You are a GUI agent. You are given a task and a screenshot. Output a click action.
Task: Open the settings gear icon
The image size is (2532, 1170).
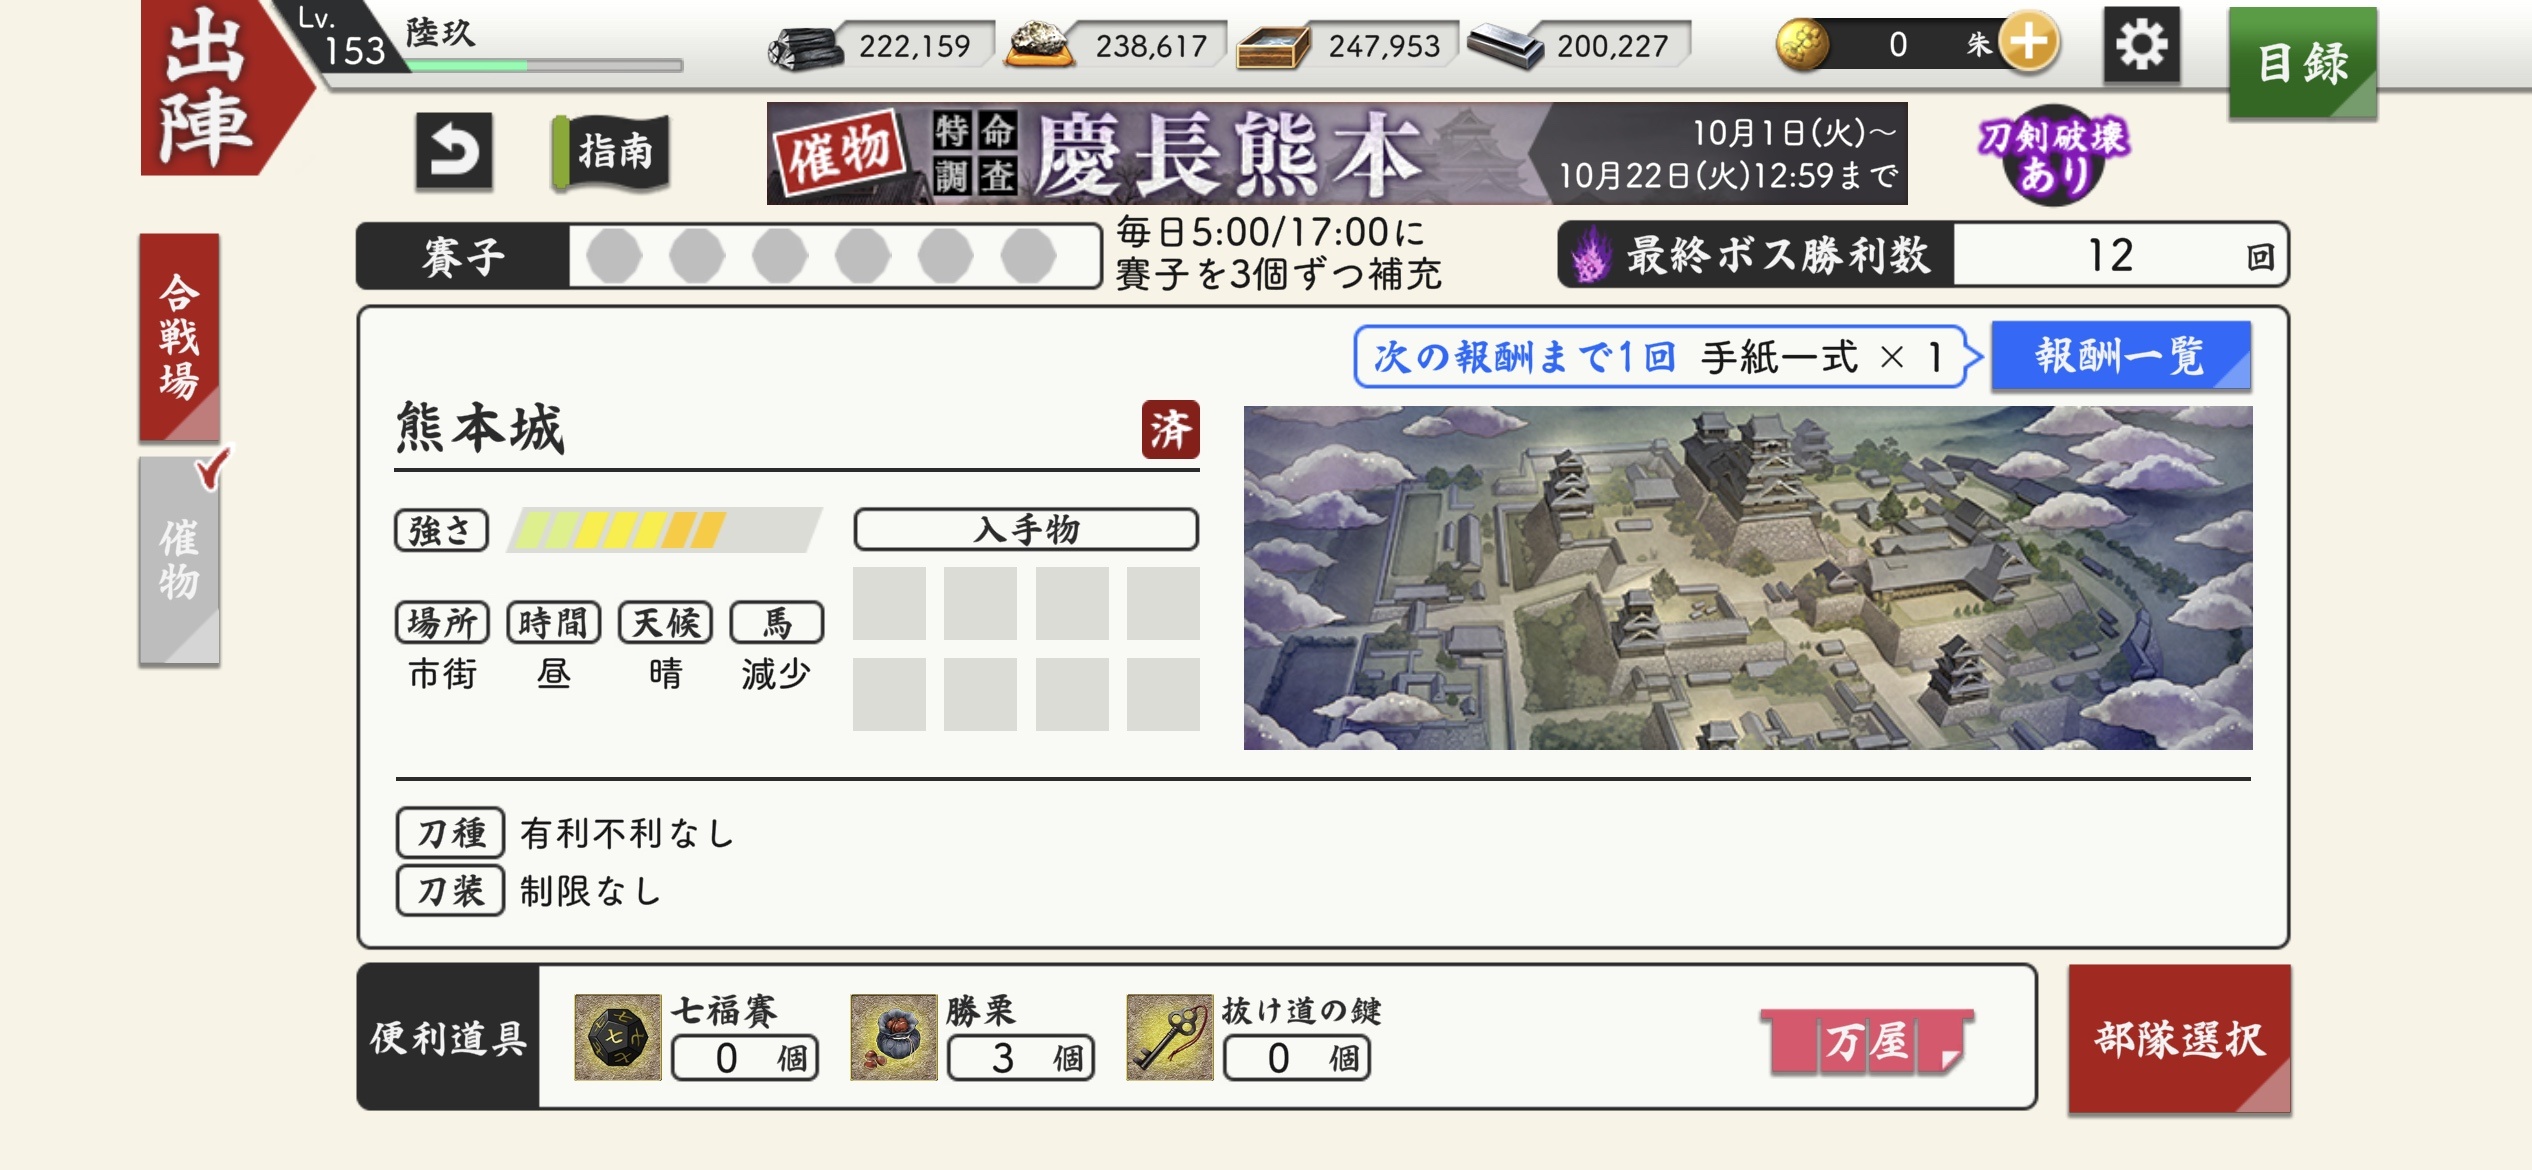pos(2141,45)
